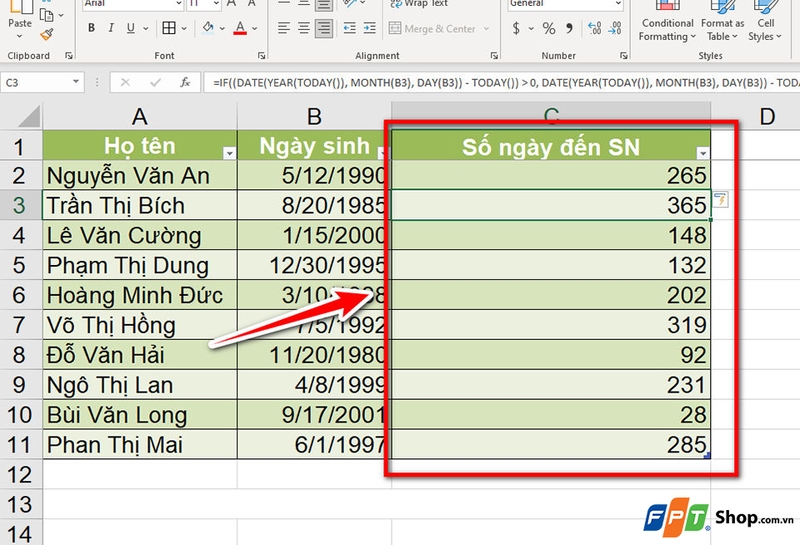This screenshot has height=545, width=800.
Task: Click the Insert Function fx icon
Action: pyautogui.click(x=185, y=82)
